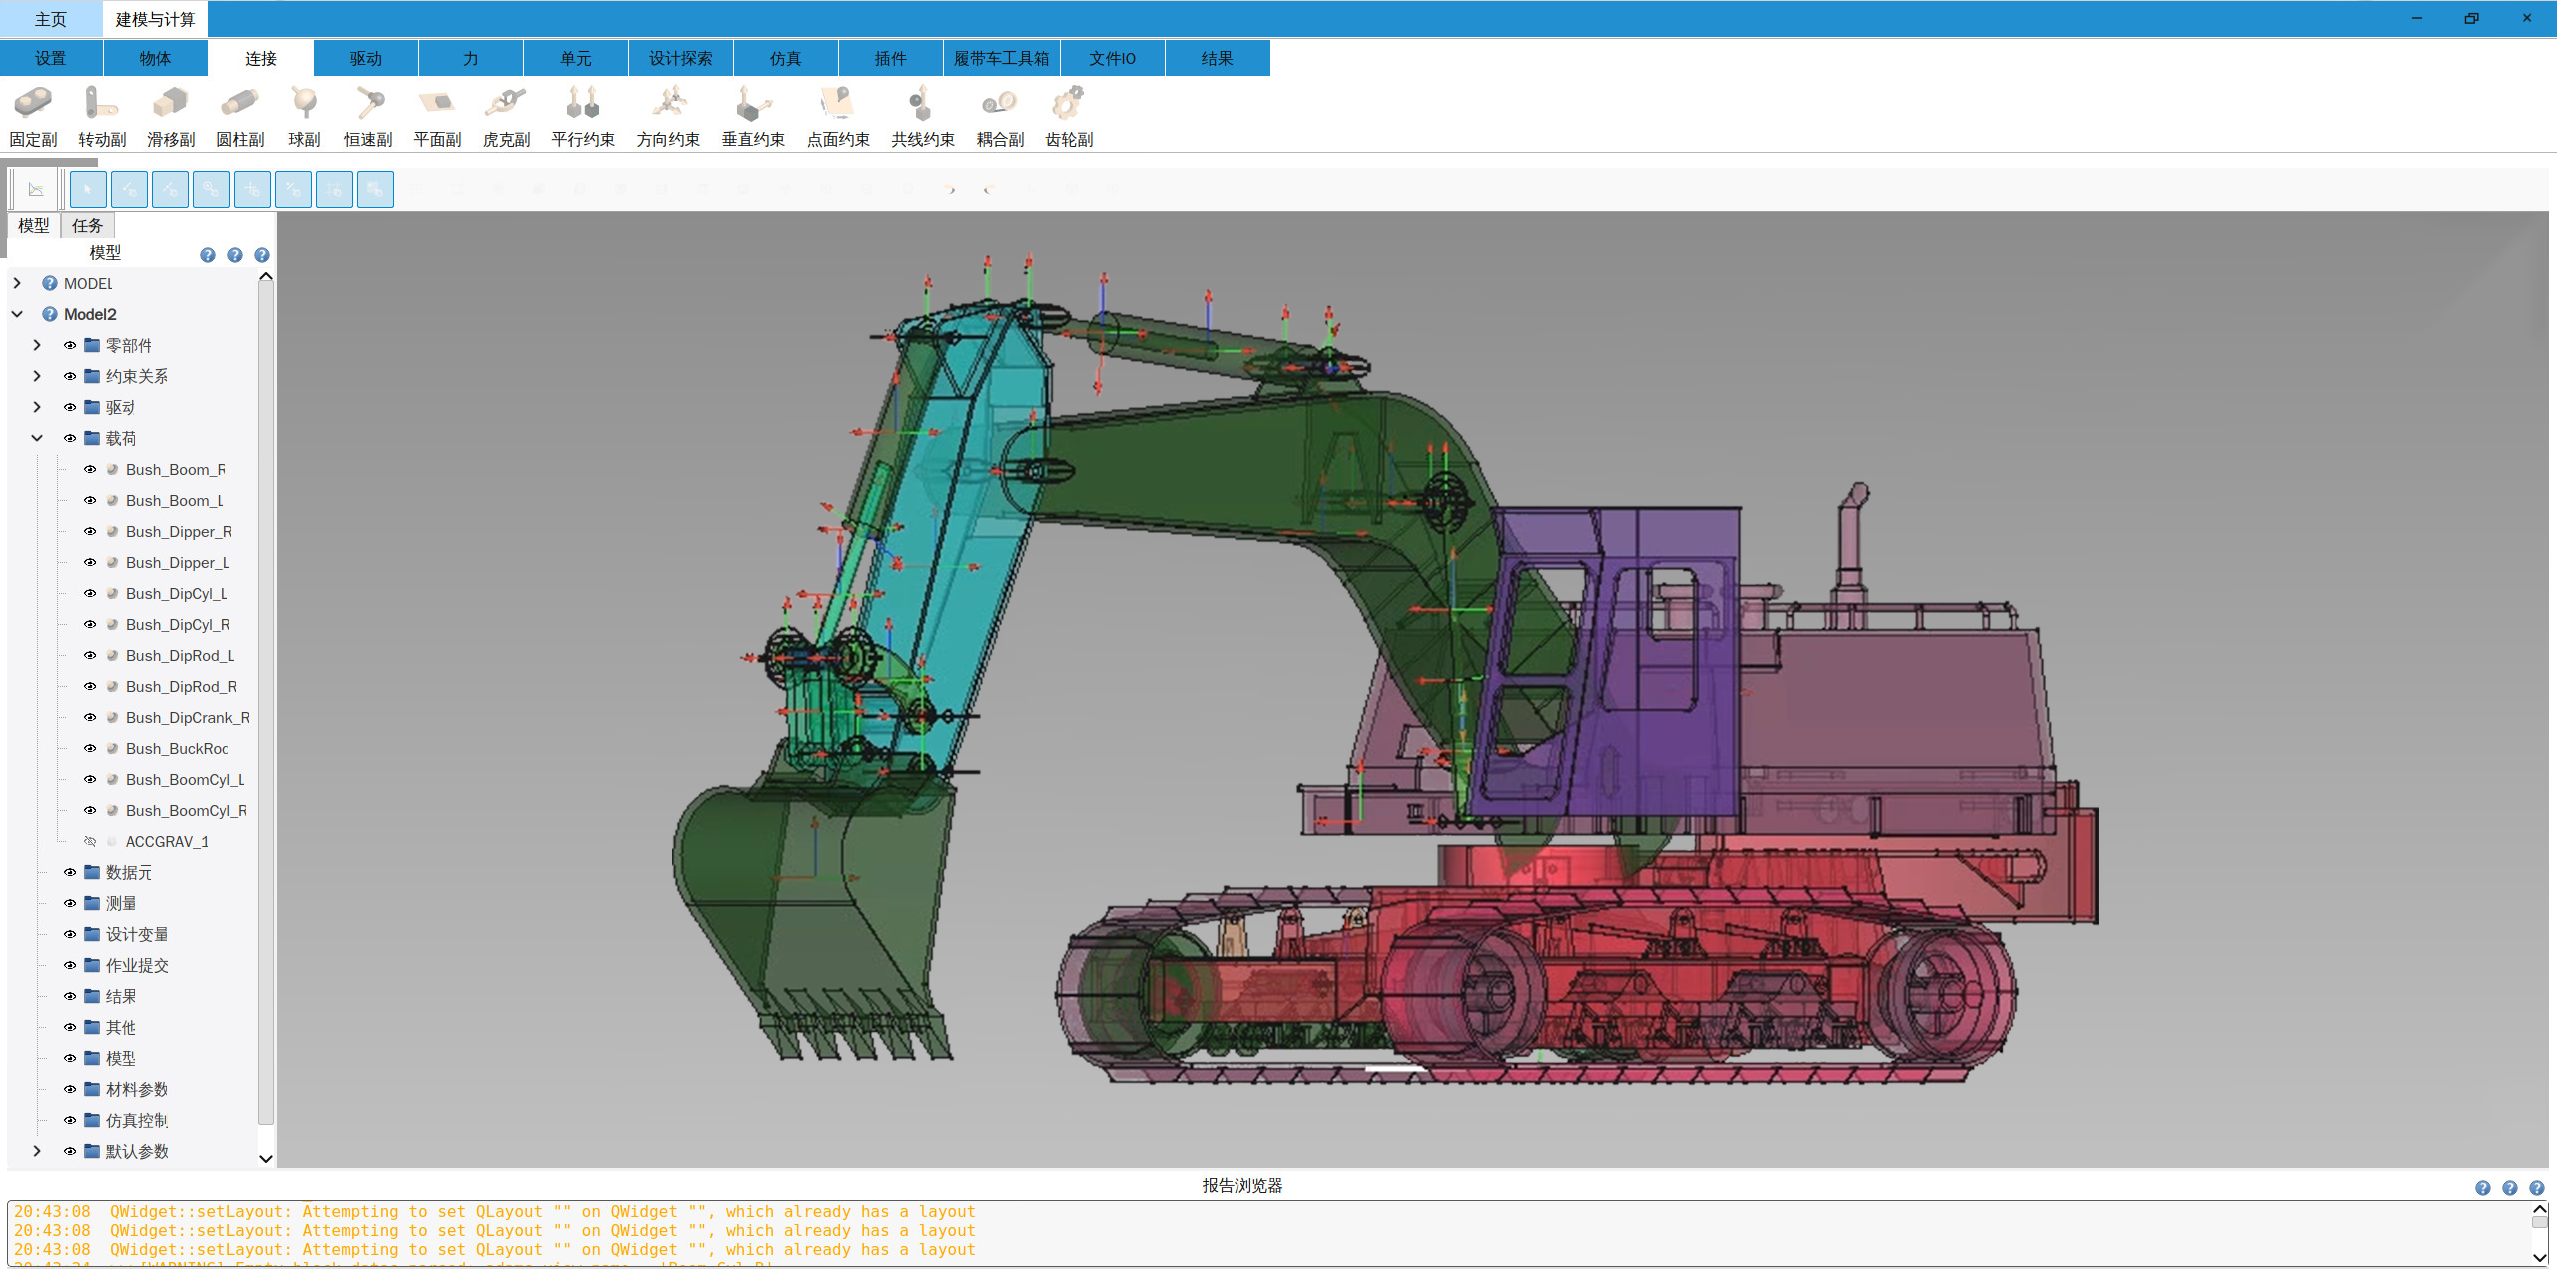Select the 转动副 revolute joint tool

click(102, 116)
